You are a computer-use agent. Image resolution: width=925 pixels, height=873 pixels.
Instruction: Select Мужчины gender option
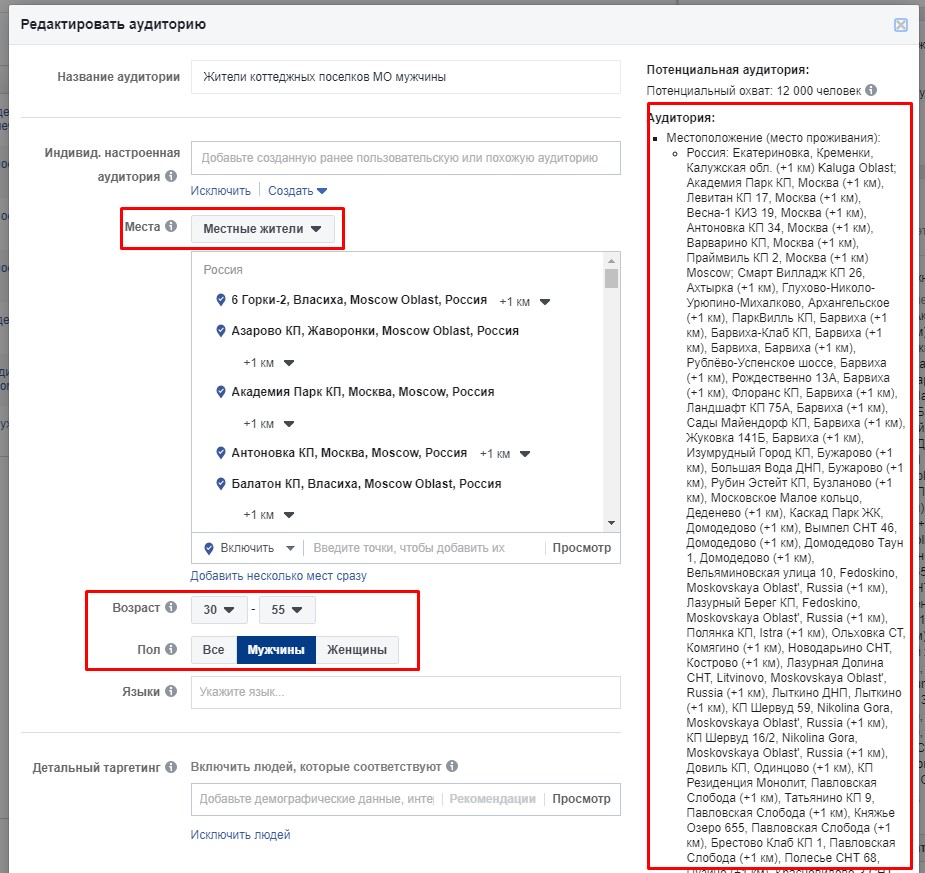(276, 650)
